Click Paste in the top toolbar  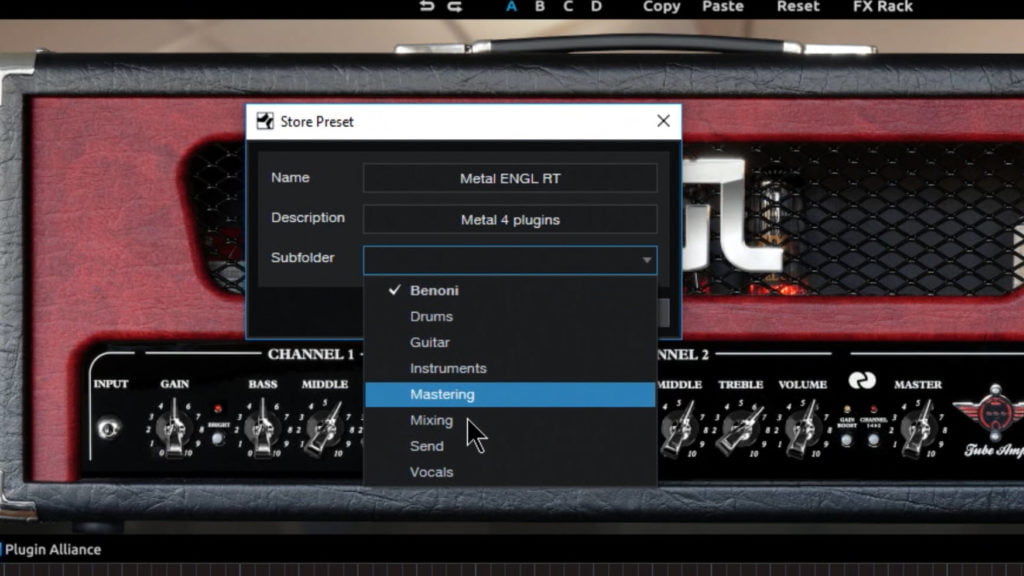[x=723, y=7]
